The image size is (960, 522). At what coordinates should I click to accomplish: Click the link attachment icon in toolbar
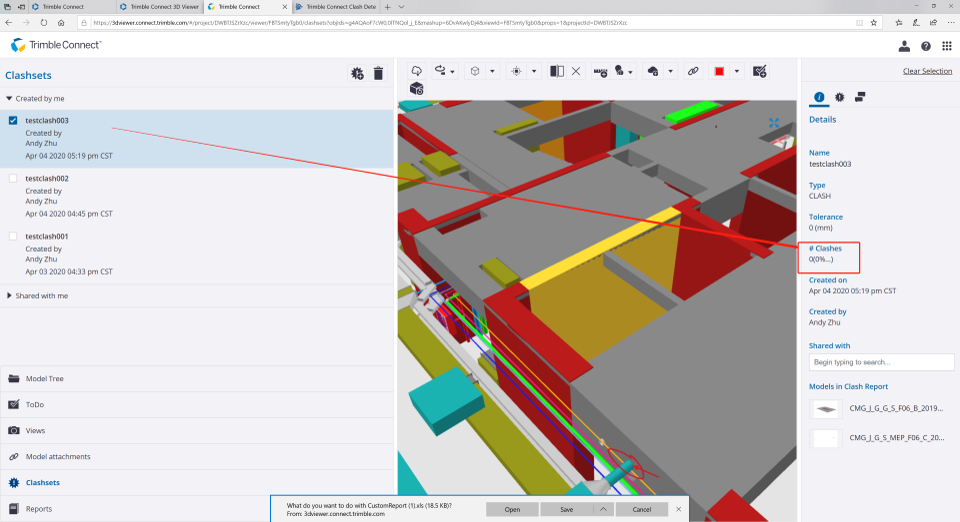click(x=693, y=72)
